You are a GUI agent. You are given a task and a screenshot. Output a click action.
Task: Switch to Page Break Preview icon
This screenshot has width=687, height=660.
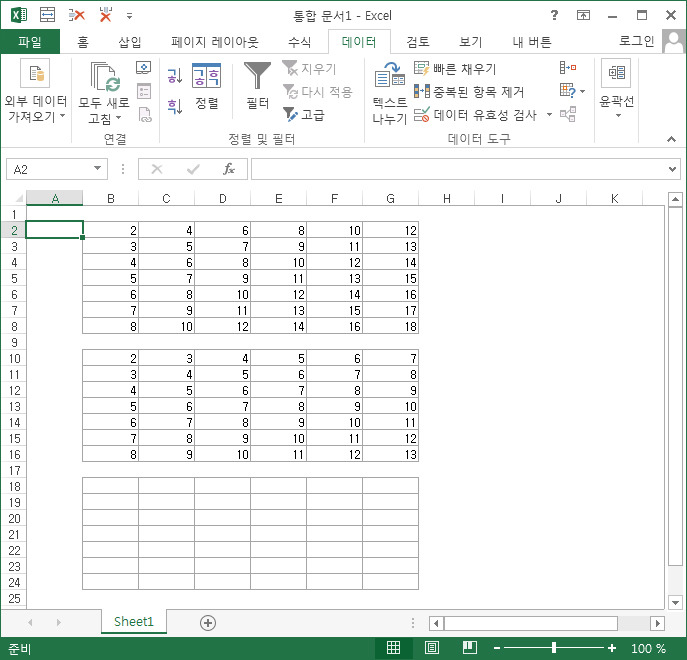[x=470, y=647]
